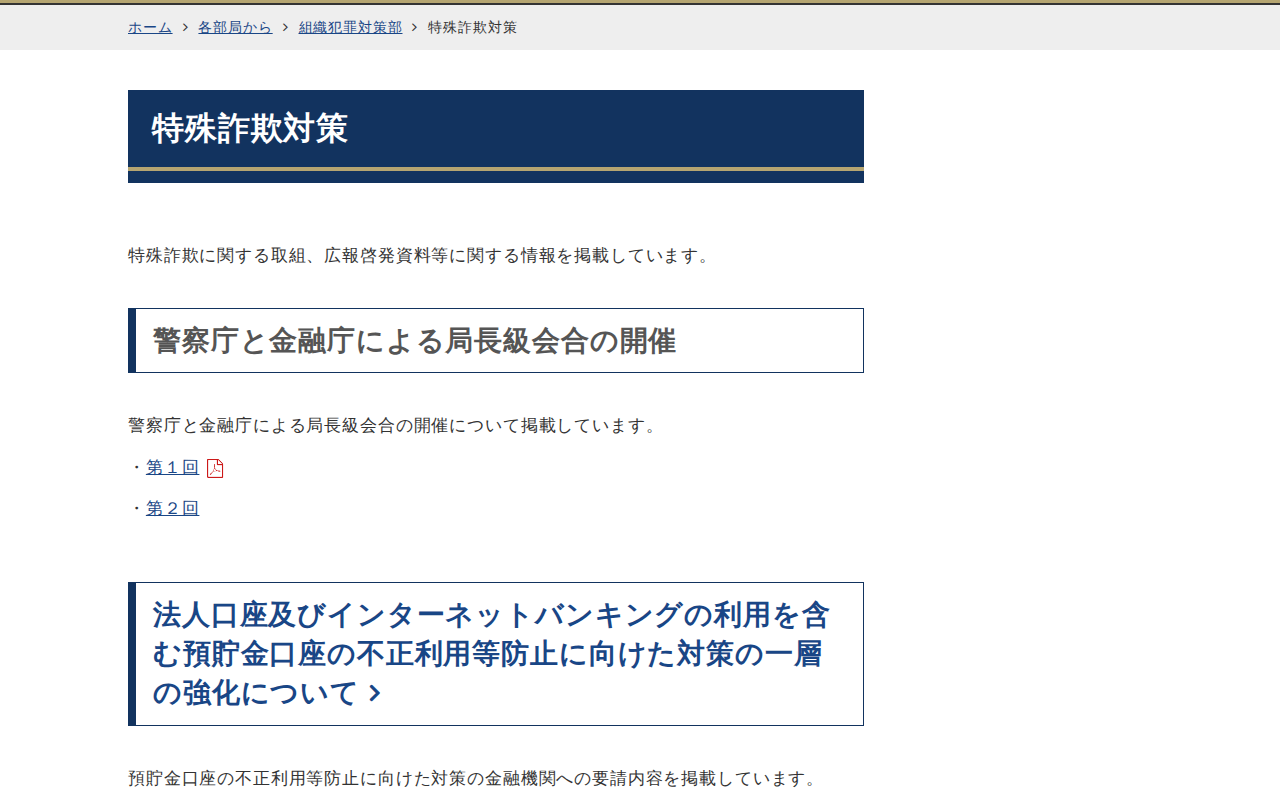This screenshot has width=1280, height=800.
Task: Click the sentence 預貯金口座の不正利用等防止に向けた対策の金融機関への要請内容
Action: 475,778
